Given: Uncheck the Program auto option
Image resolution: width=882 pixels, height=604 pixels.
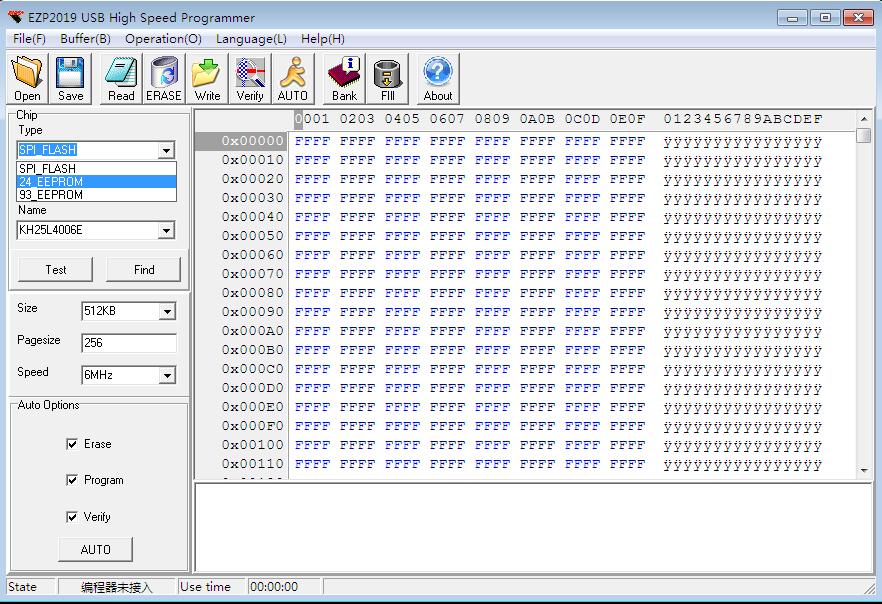Looking at the screenshot, I should click(x=73, y=480).
